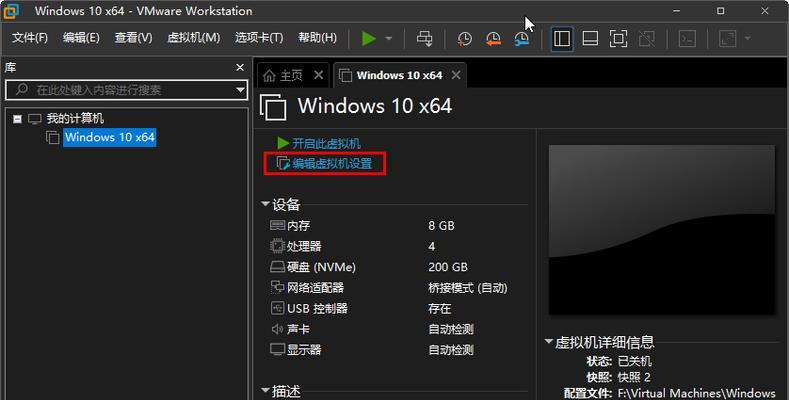Click the speaker icon beside 声卡
This screenshot has height=400, width=789.
coord(277,329)
